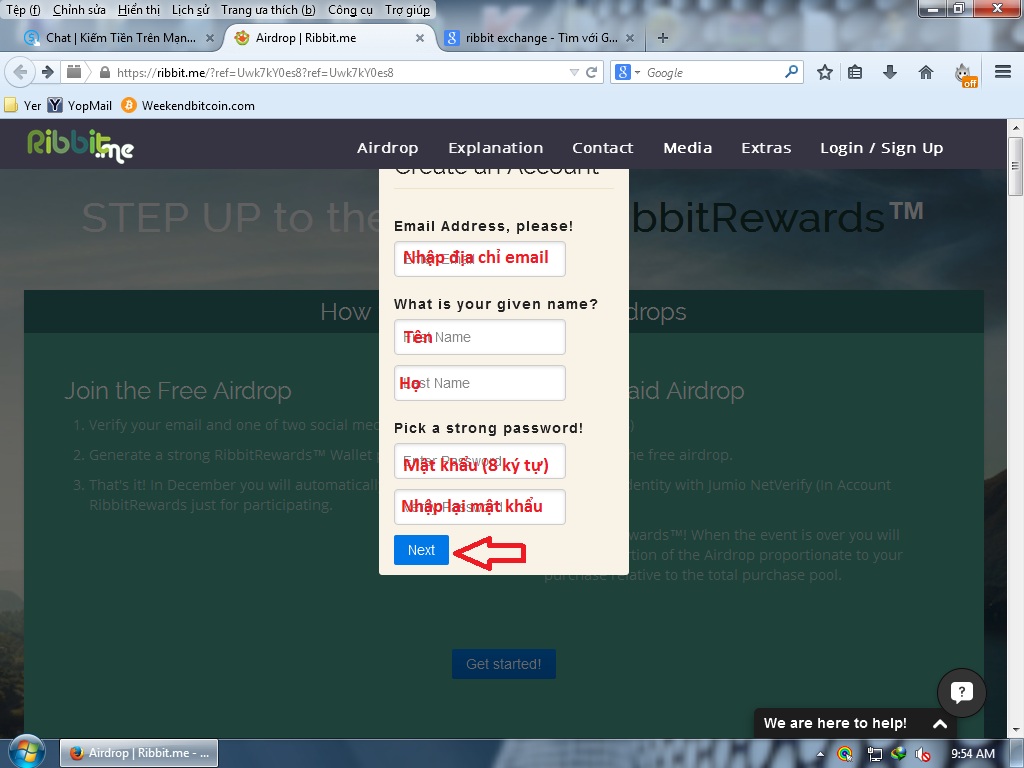Click the system clock showing 9:54 AM

click(972, 754)
